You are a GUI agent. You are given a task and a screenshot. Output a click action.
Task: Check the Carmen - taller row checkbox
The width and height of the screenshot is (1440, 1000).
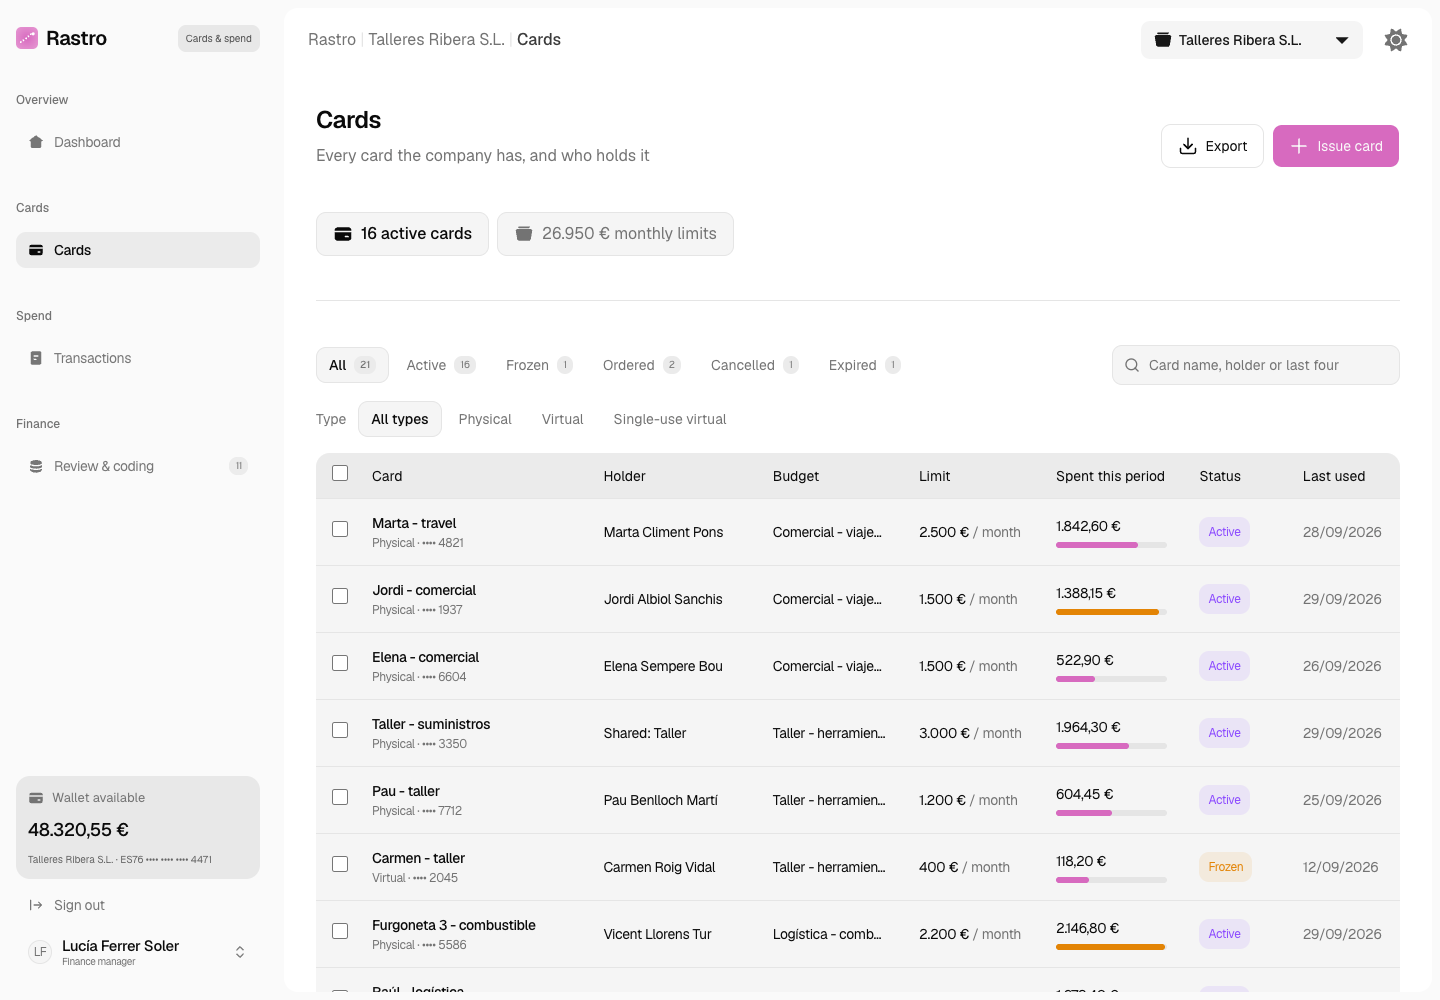point(340,864)
